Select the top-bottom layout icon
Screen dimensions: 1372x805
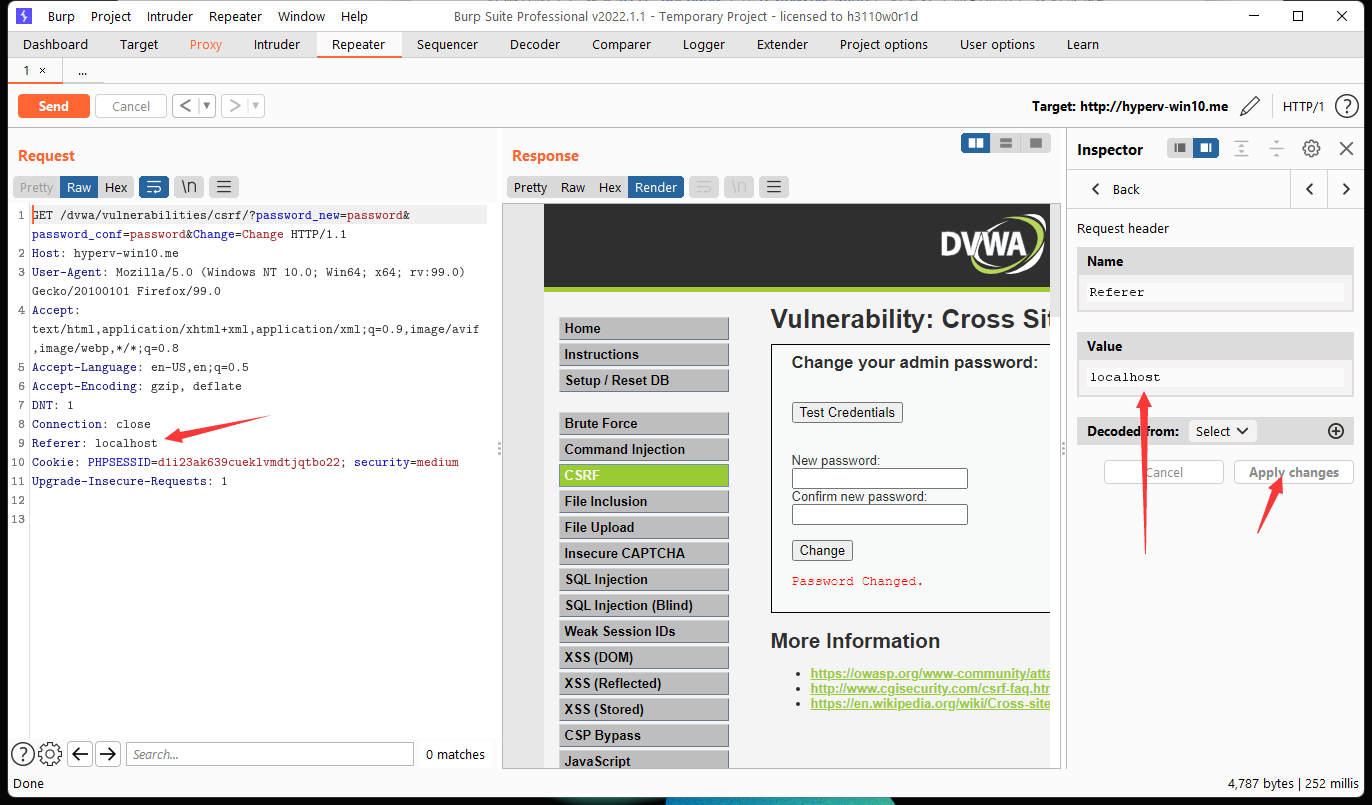(1006, 143)
